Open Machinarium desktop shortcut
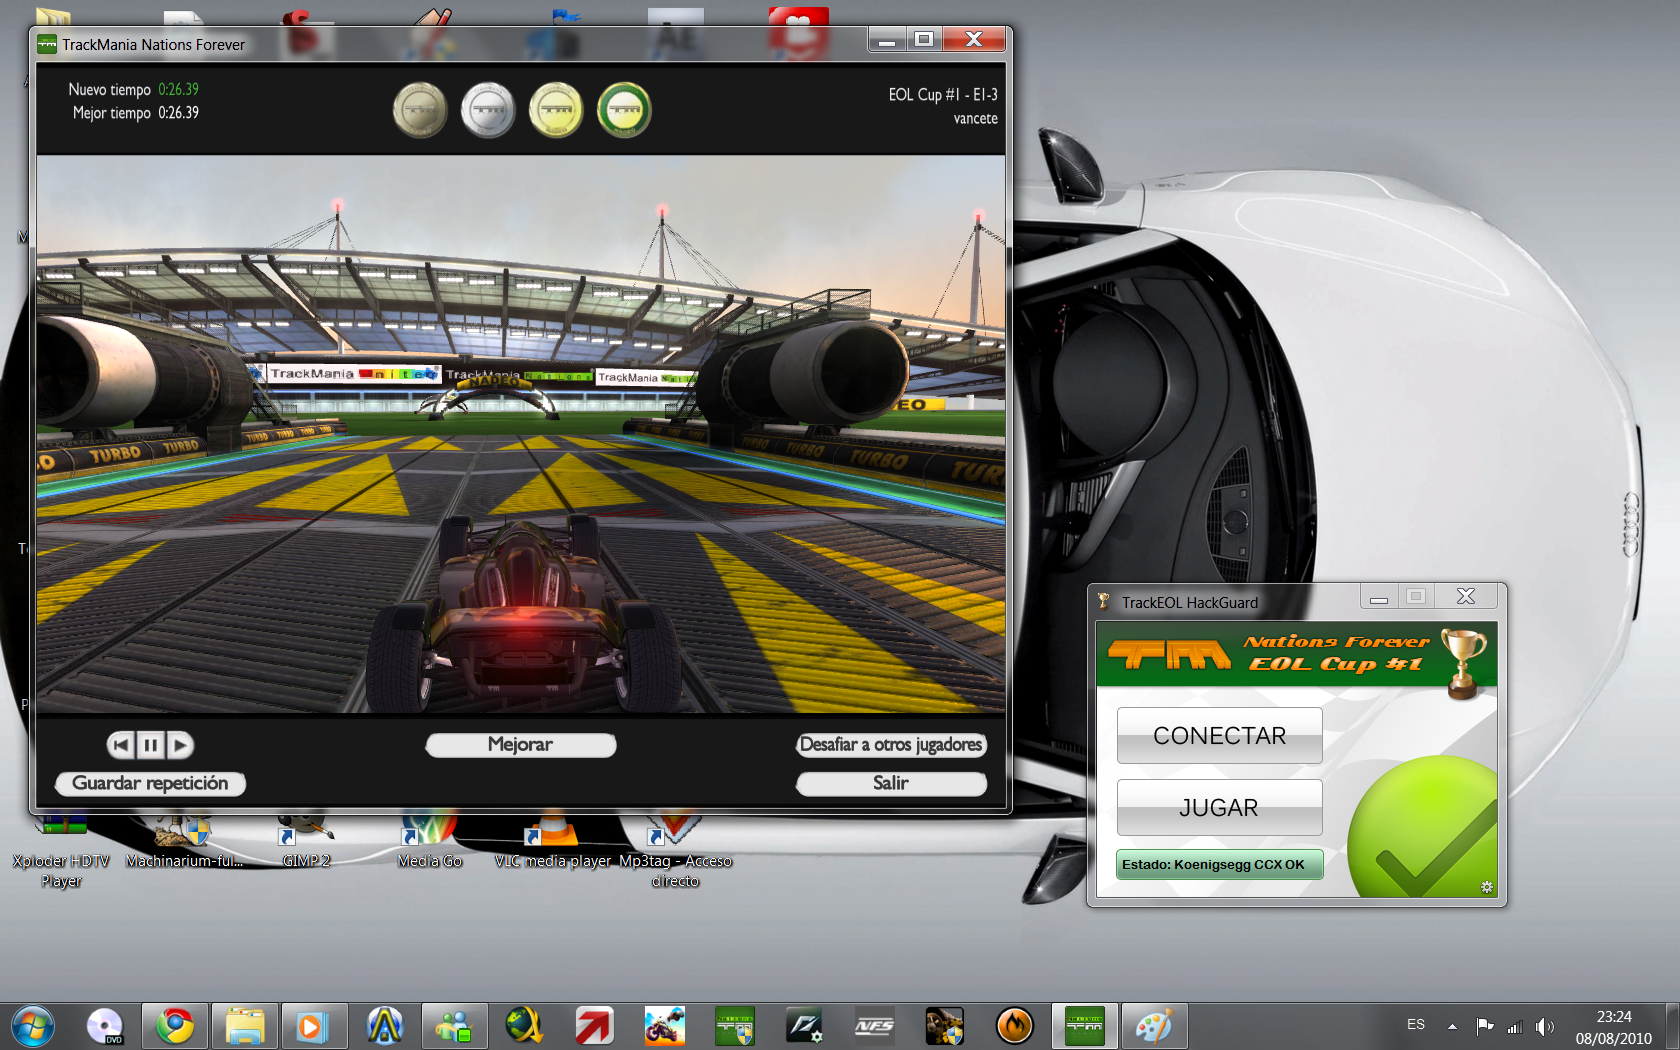 185,843
